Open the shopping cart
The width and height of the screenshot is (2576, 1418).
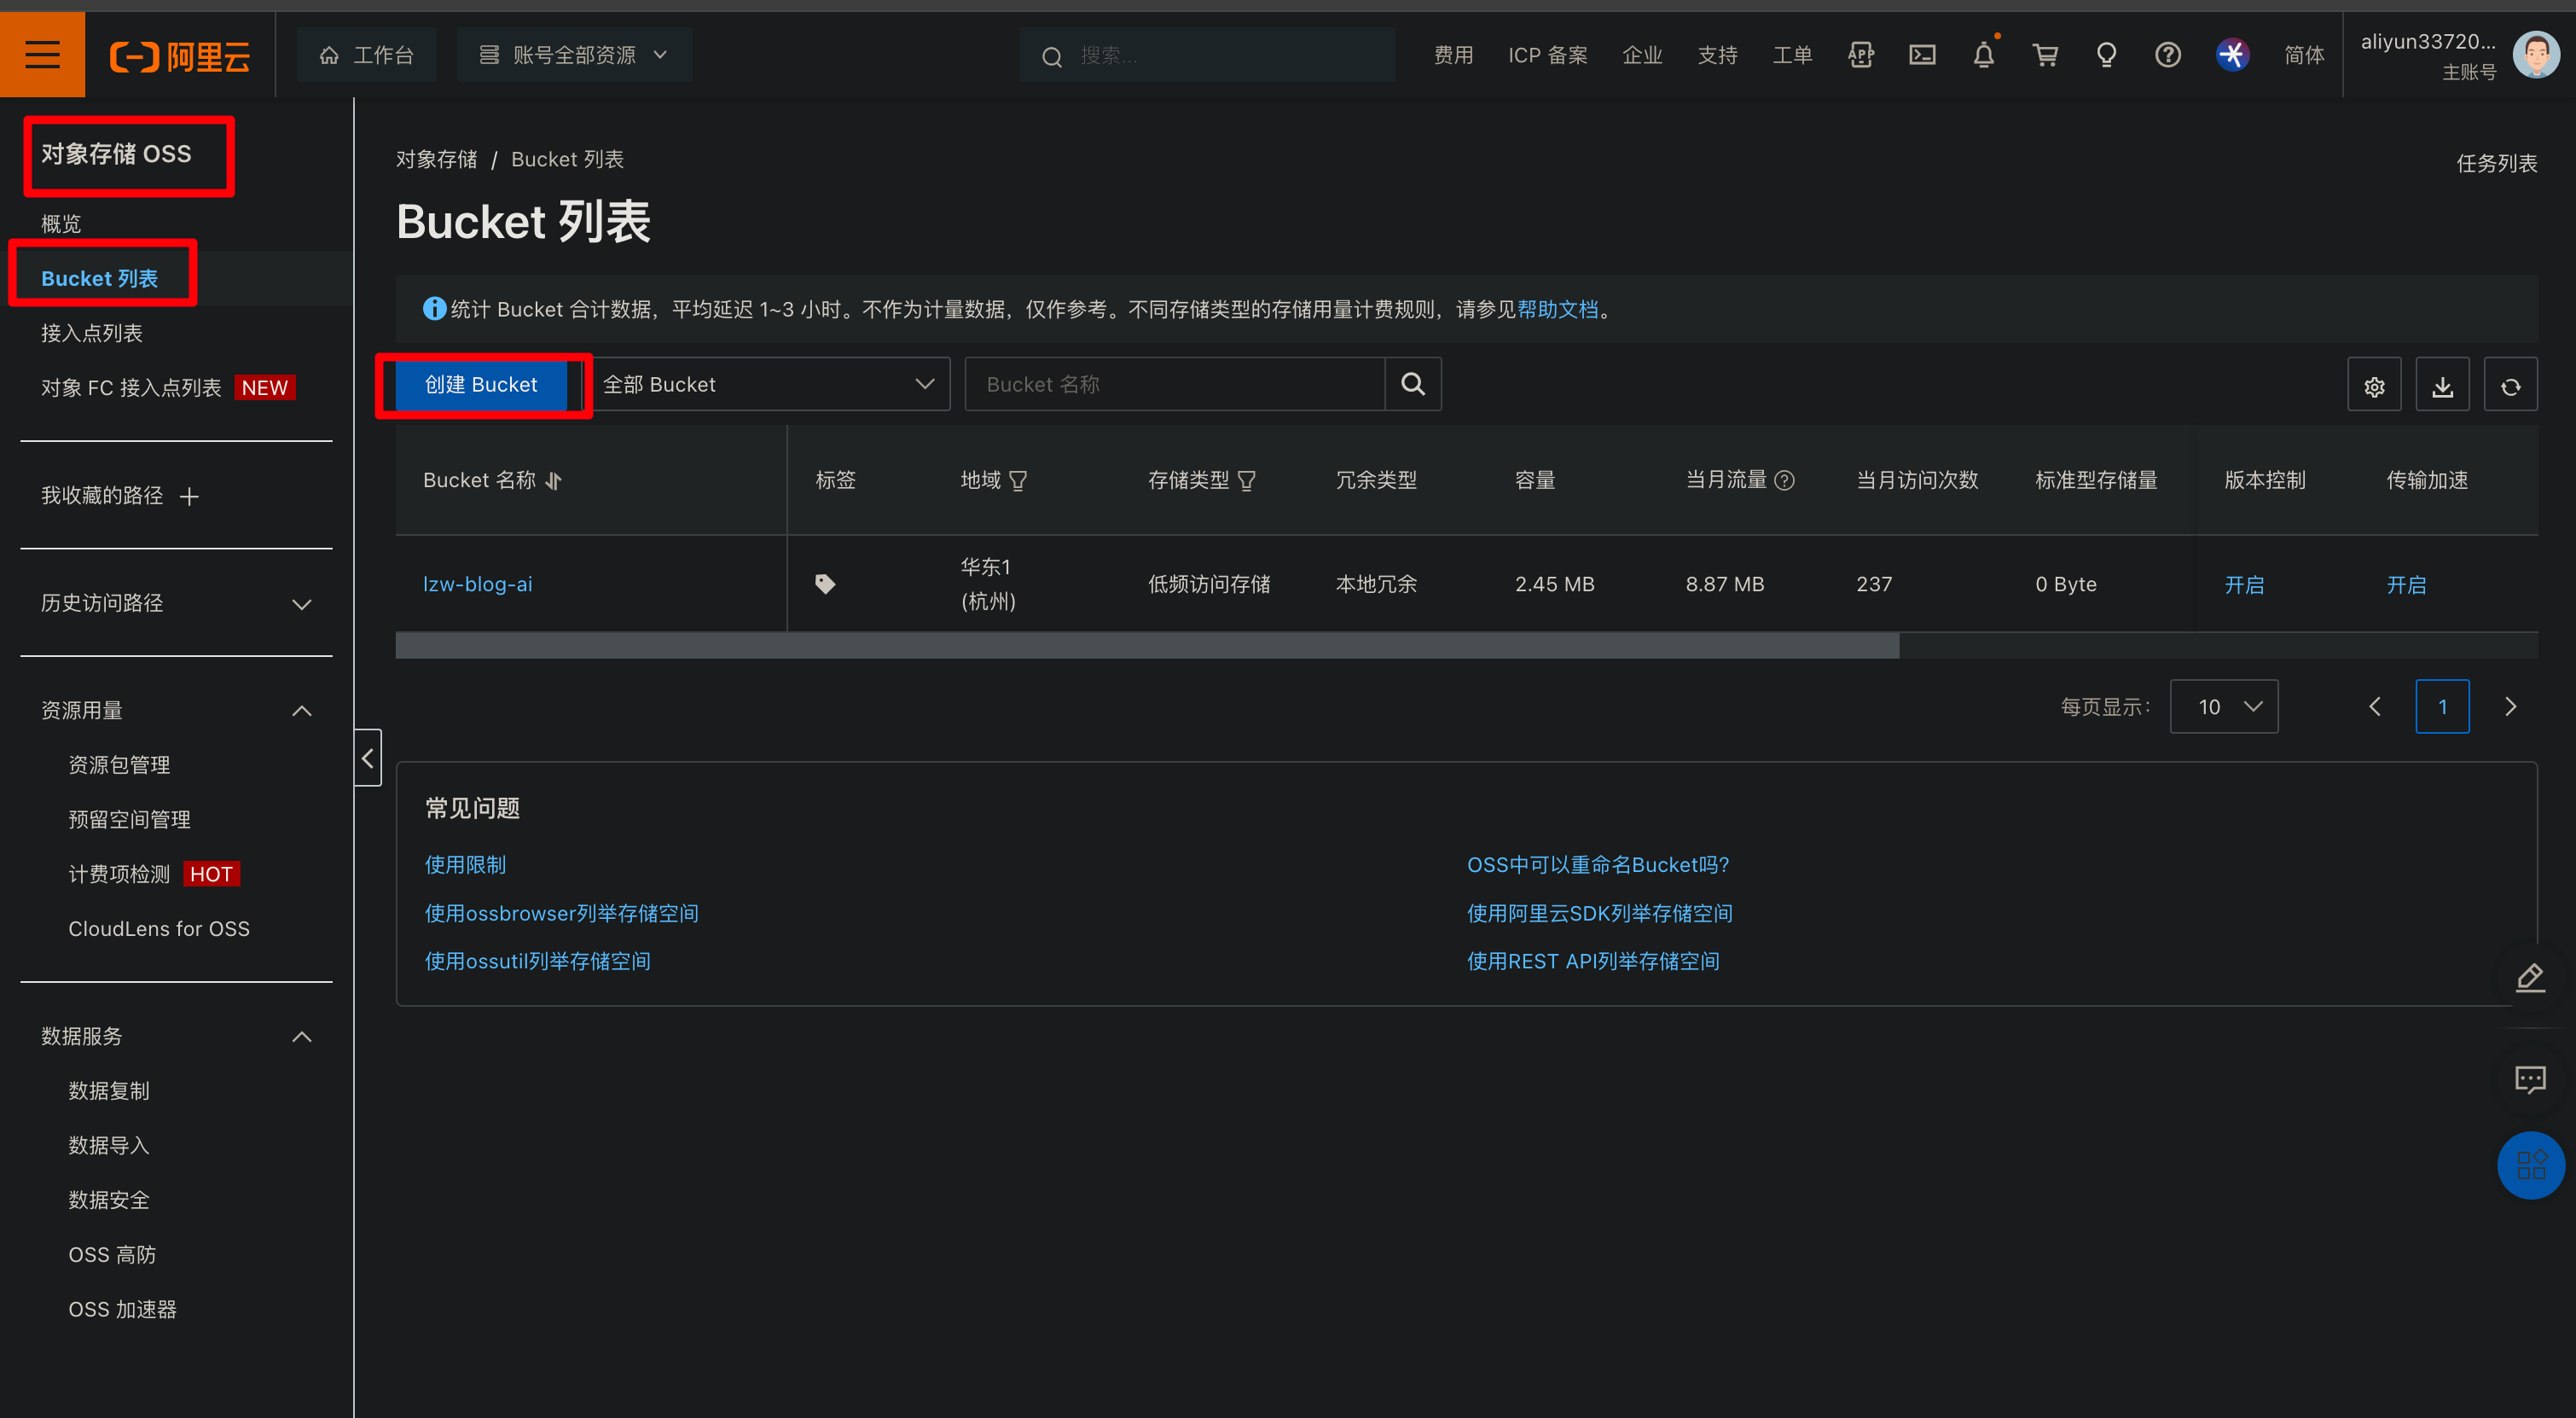tap(2045, 55)
